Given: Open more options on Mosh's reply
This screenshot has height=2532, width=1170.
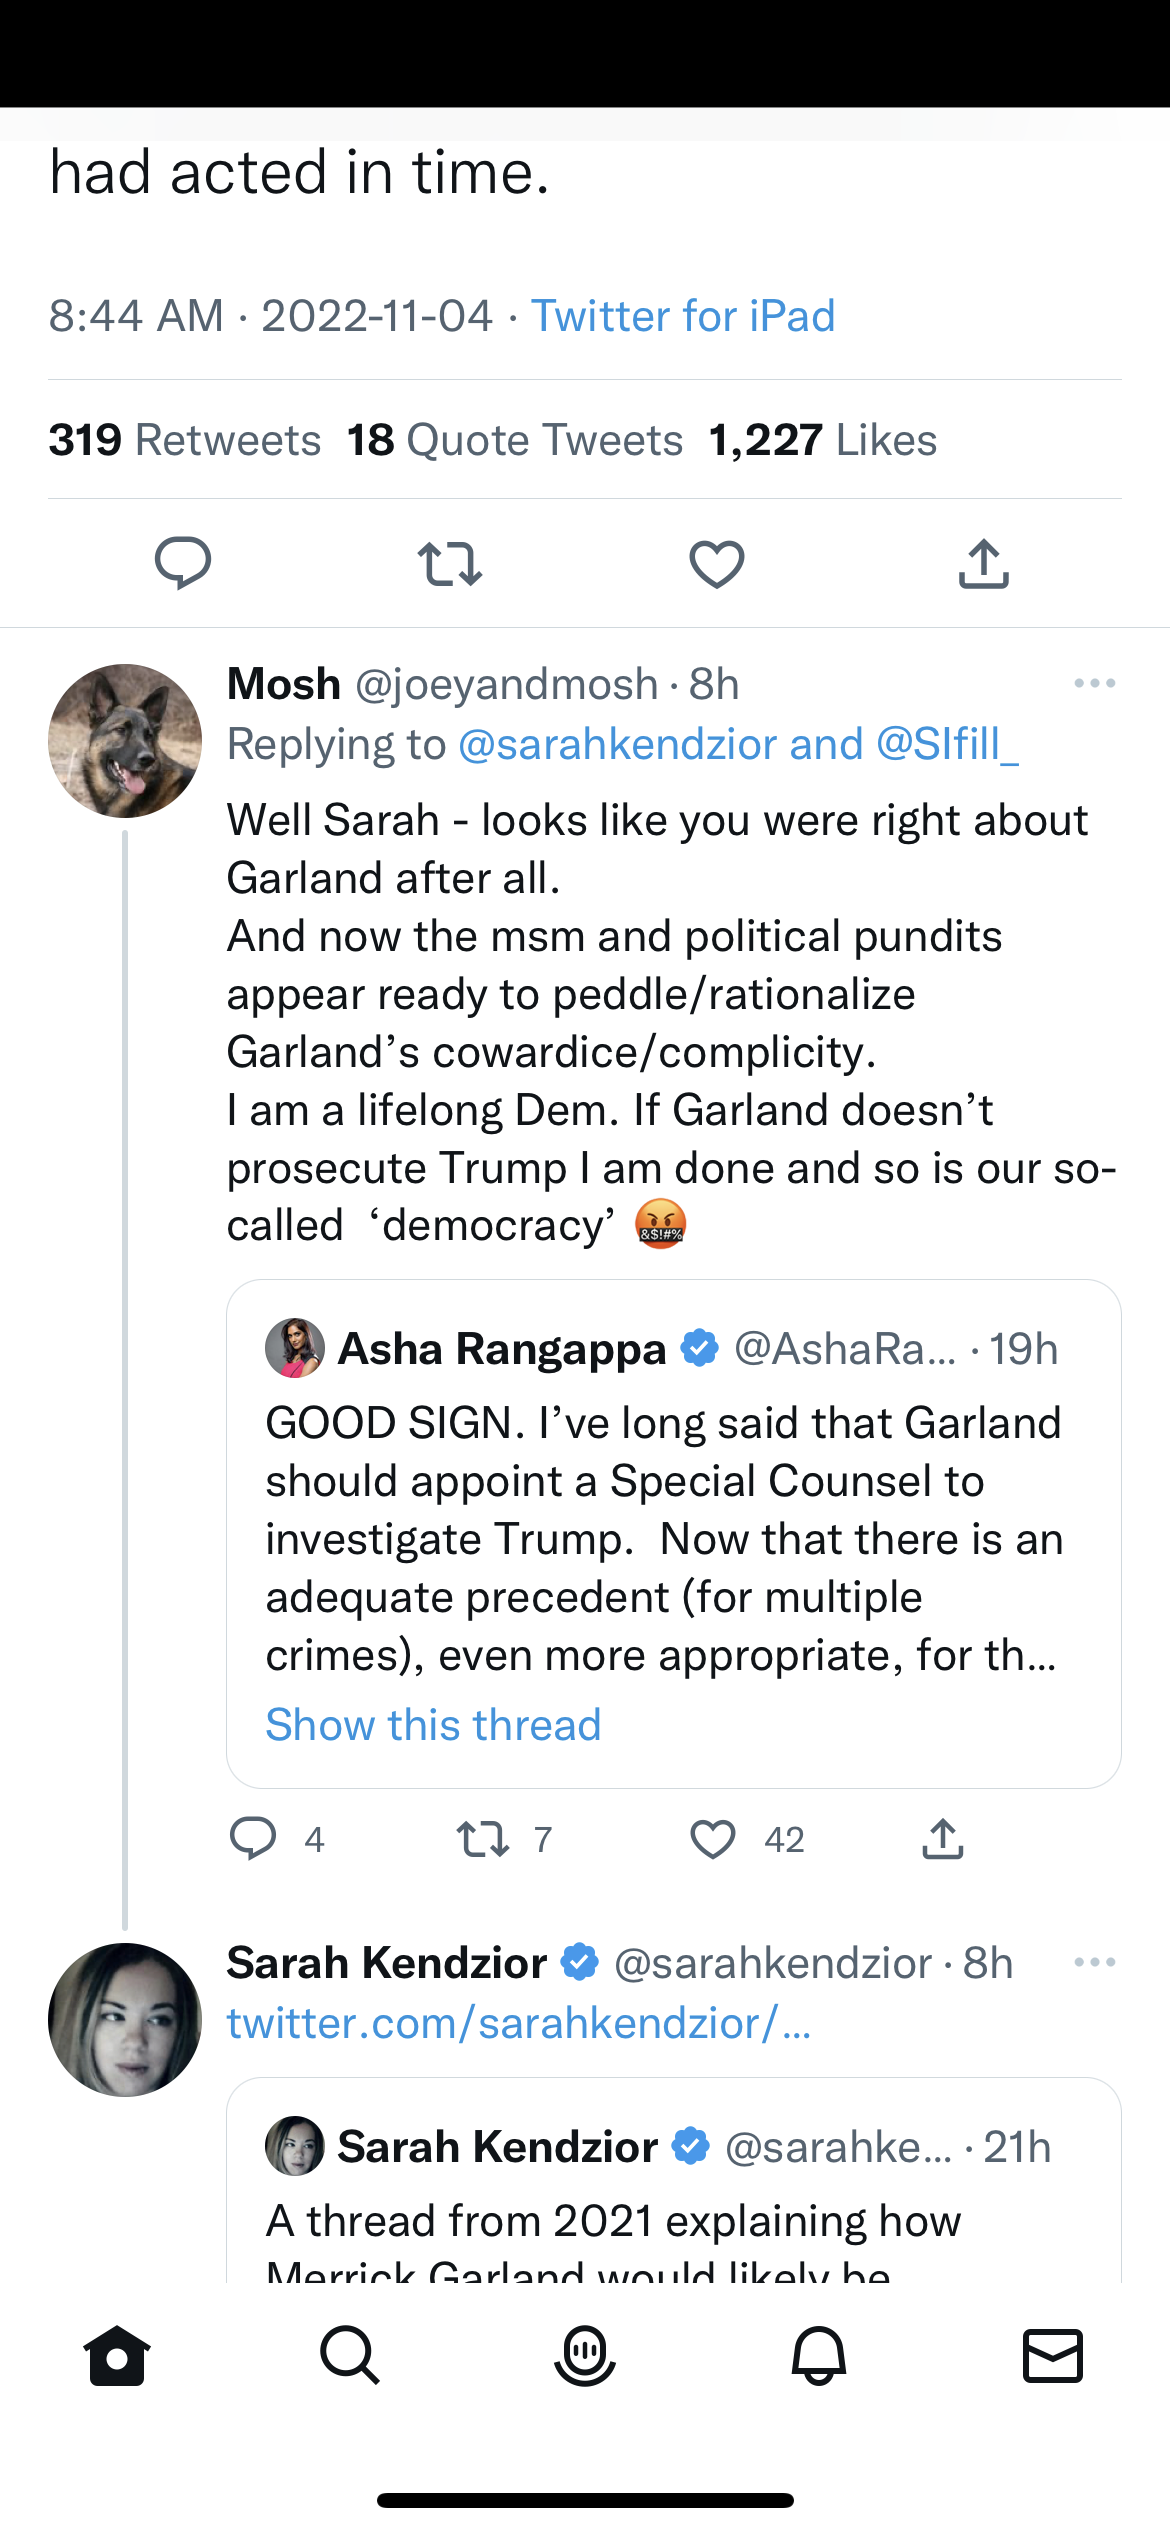Looking at the screenshot, I should 1094,684.
